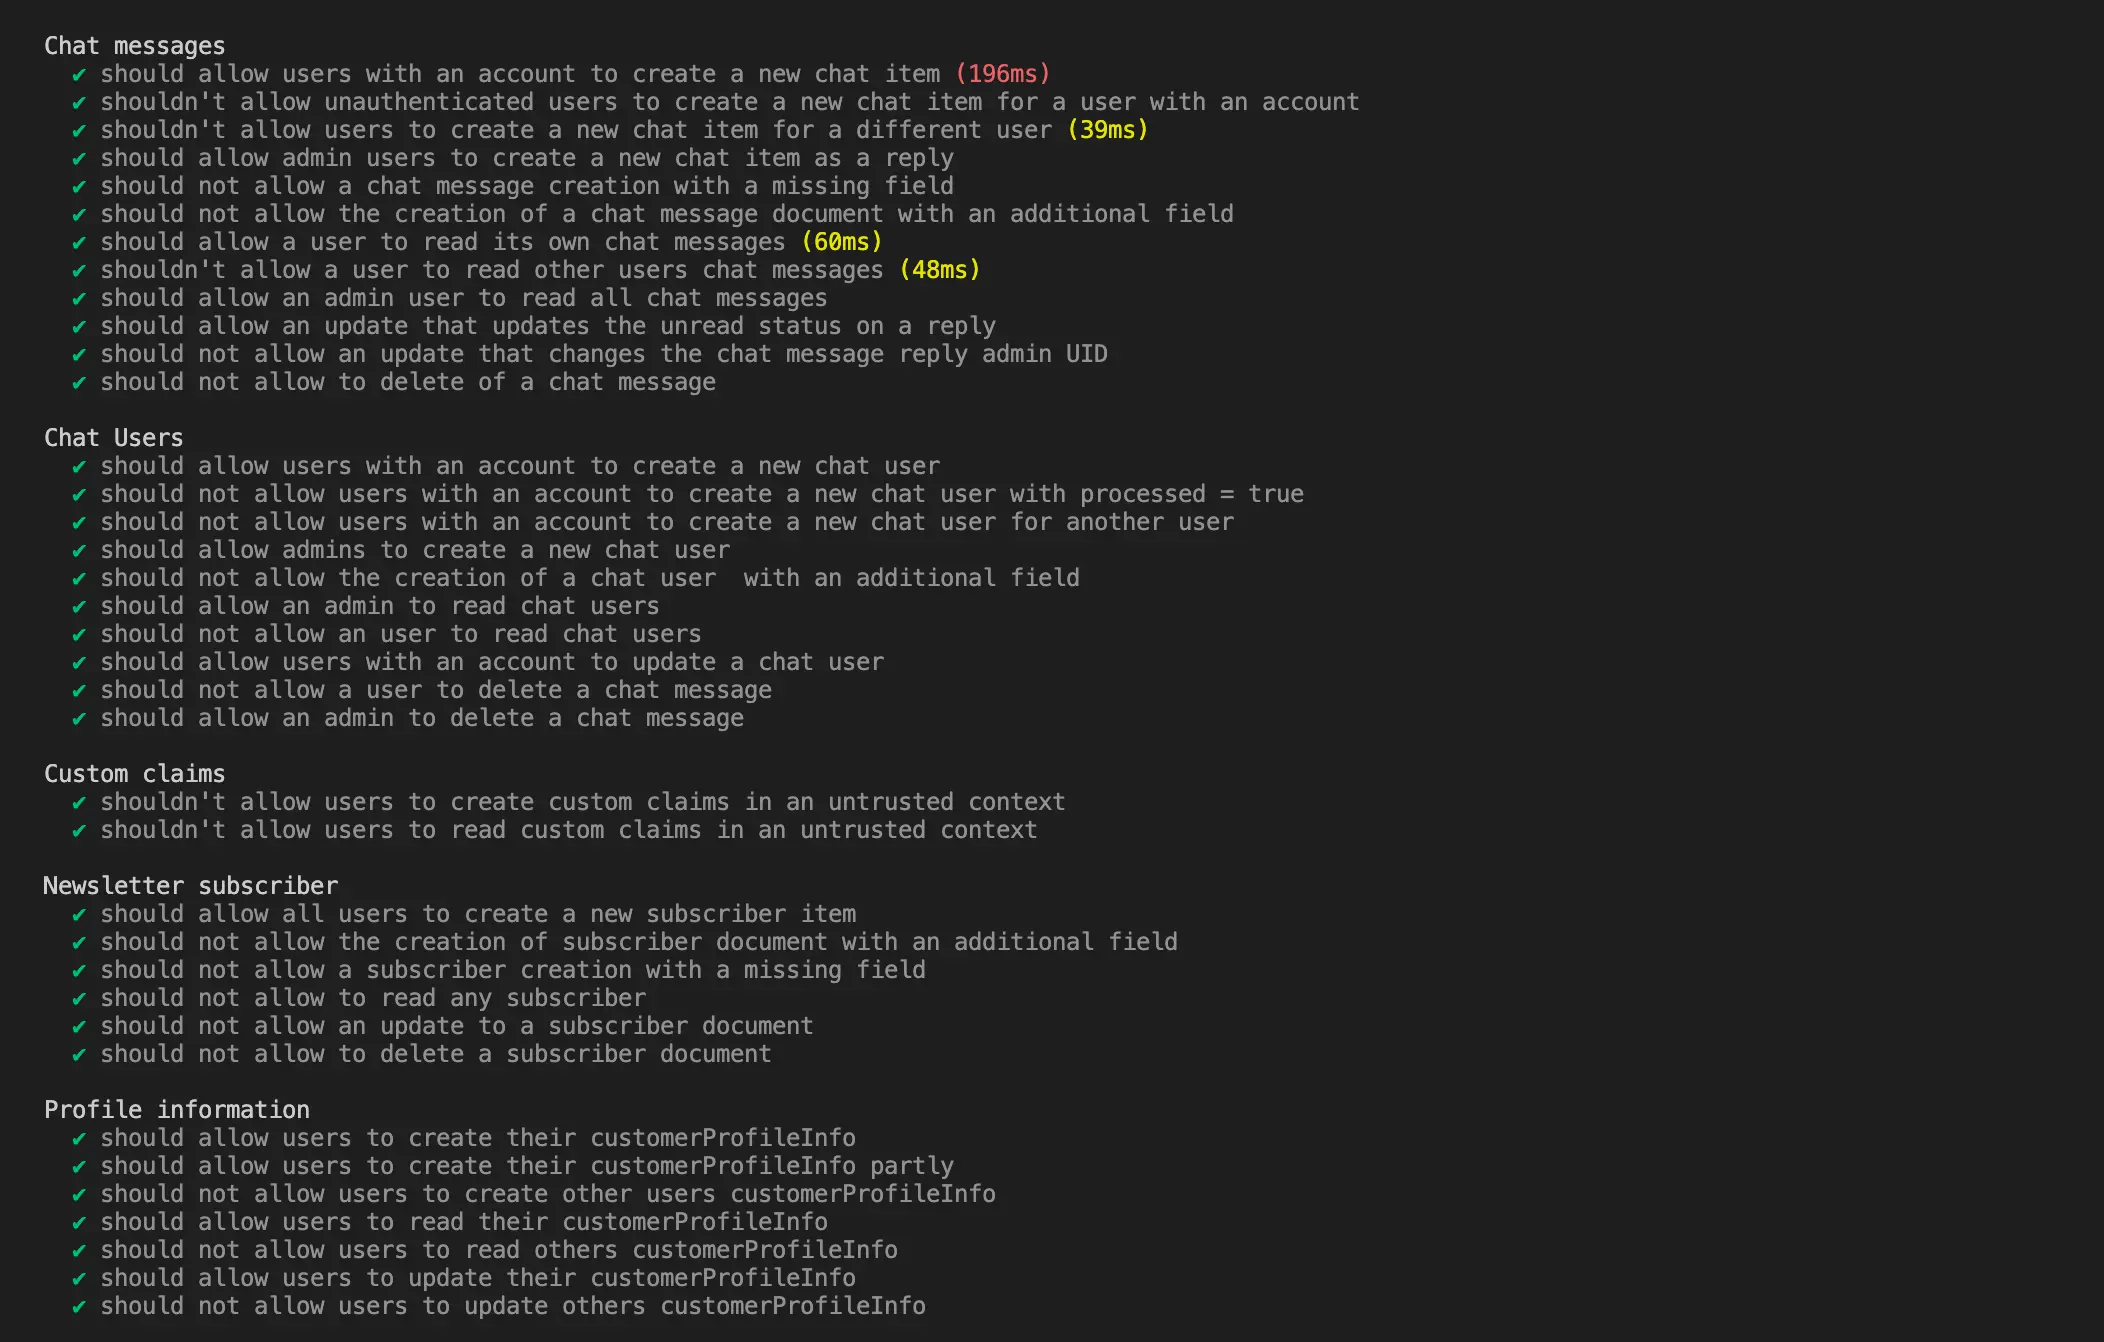Click checkmark for admin read chat users
This screenshot has width=2104, height=1342.
(x=79, y=607)
